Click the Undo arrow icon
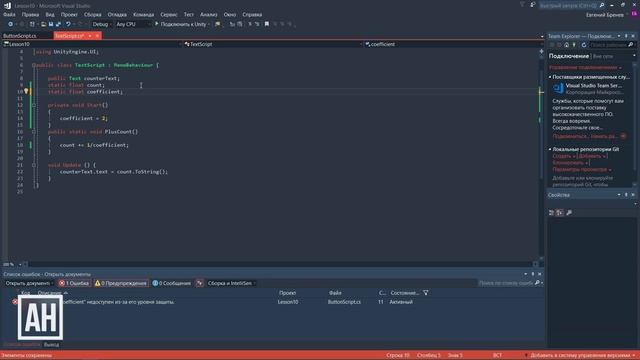Image resolution: width=640 pixels, height=360 pixels. [68, 24]
